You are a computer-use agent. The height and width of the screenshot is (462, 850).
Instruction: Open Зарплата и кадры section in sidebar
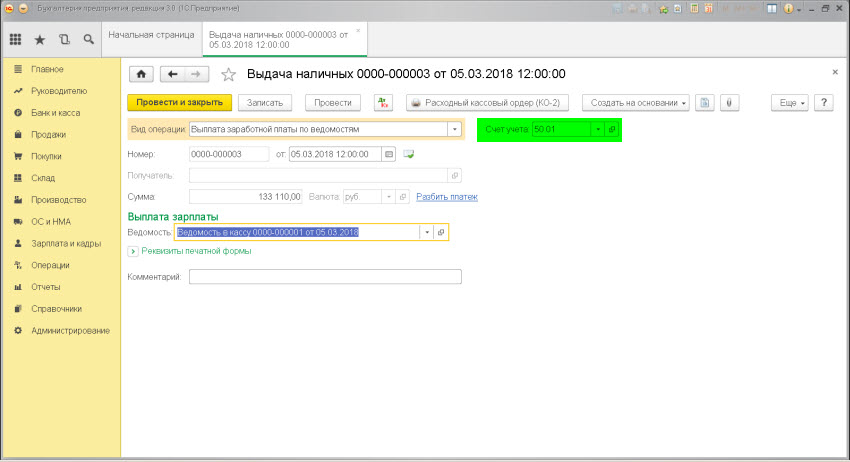65,243
